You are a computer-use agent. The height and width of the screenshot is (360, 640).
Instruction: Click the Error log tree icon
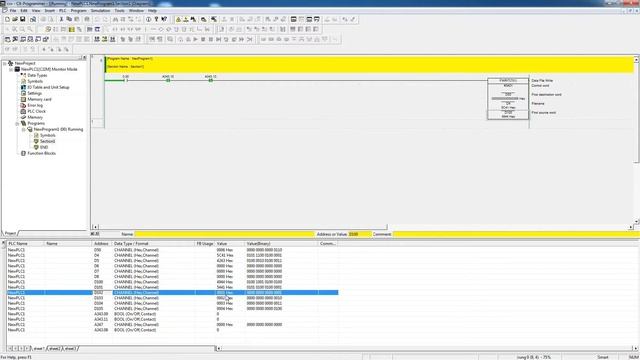click(23, 105)
